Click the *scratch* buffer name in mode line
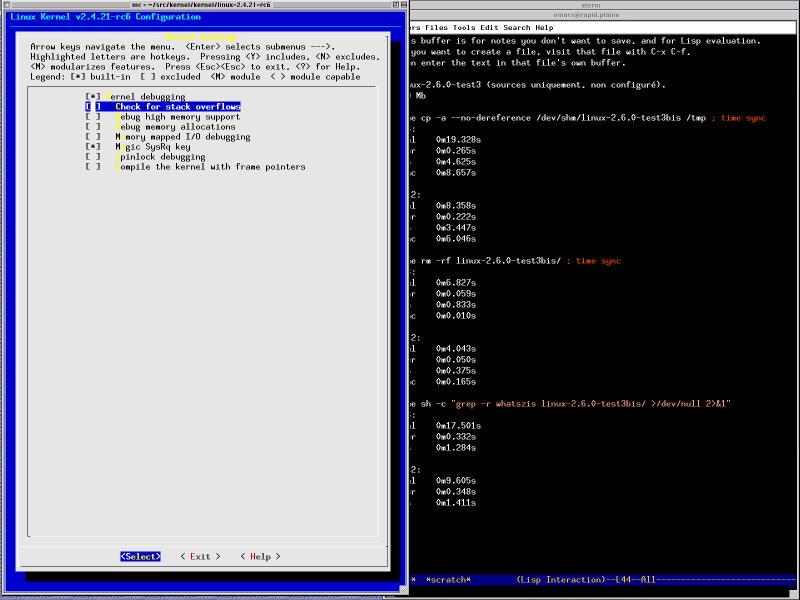 pyautogui.click(x=448, y=580)
